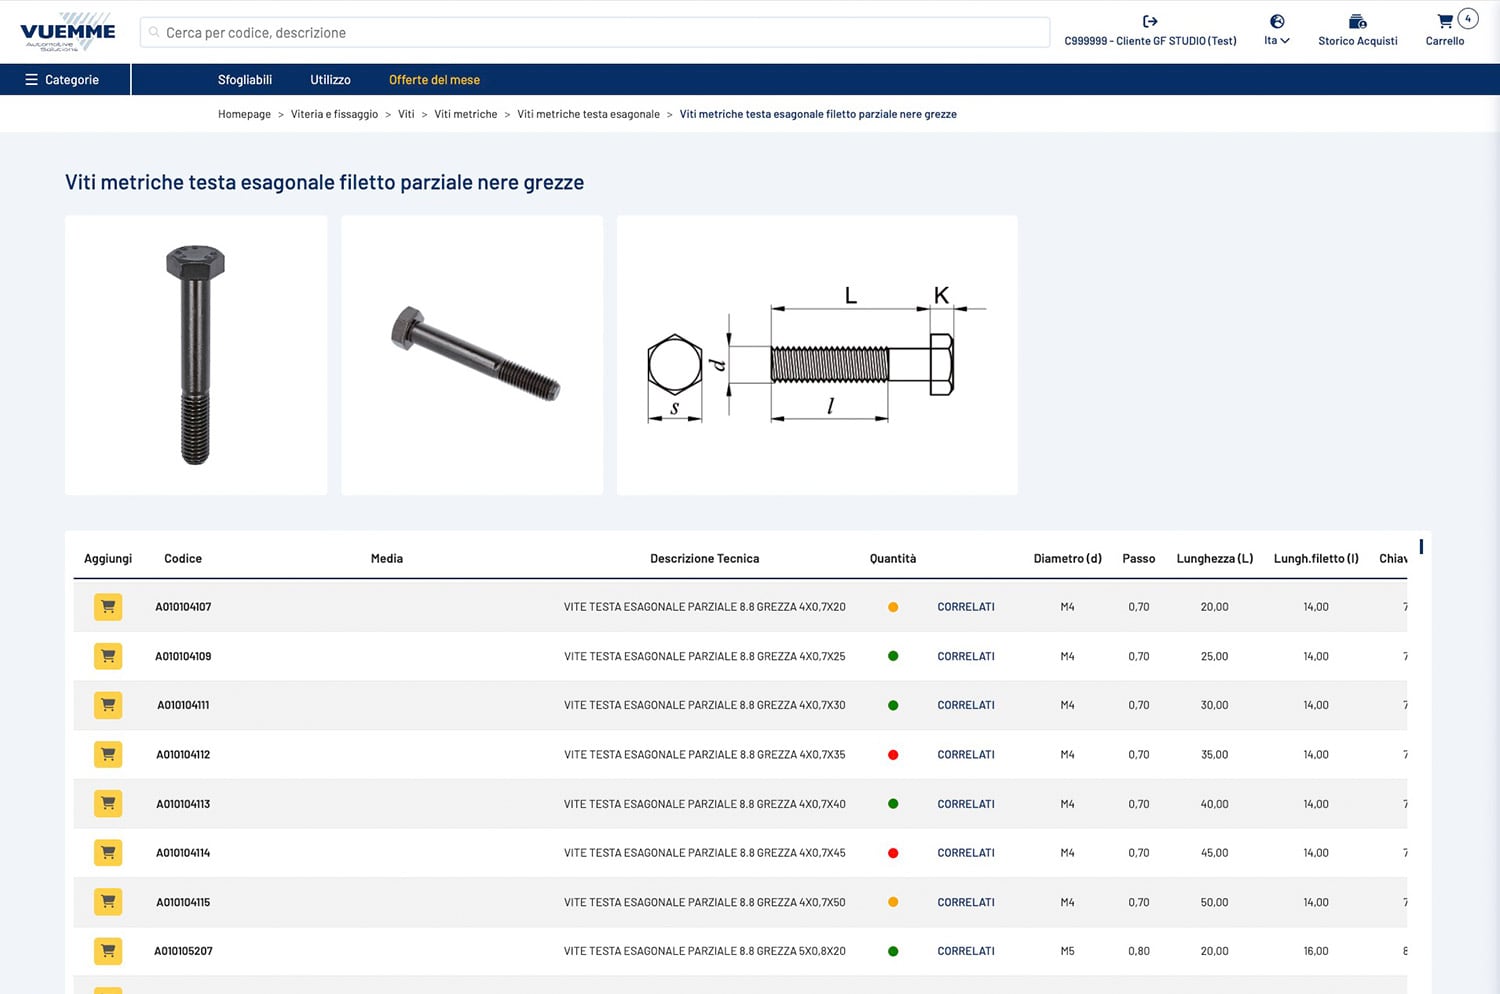Click the red availability dot for A010104112
Viewport: 1500px width, 994px height.
[x=893, y=755]
